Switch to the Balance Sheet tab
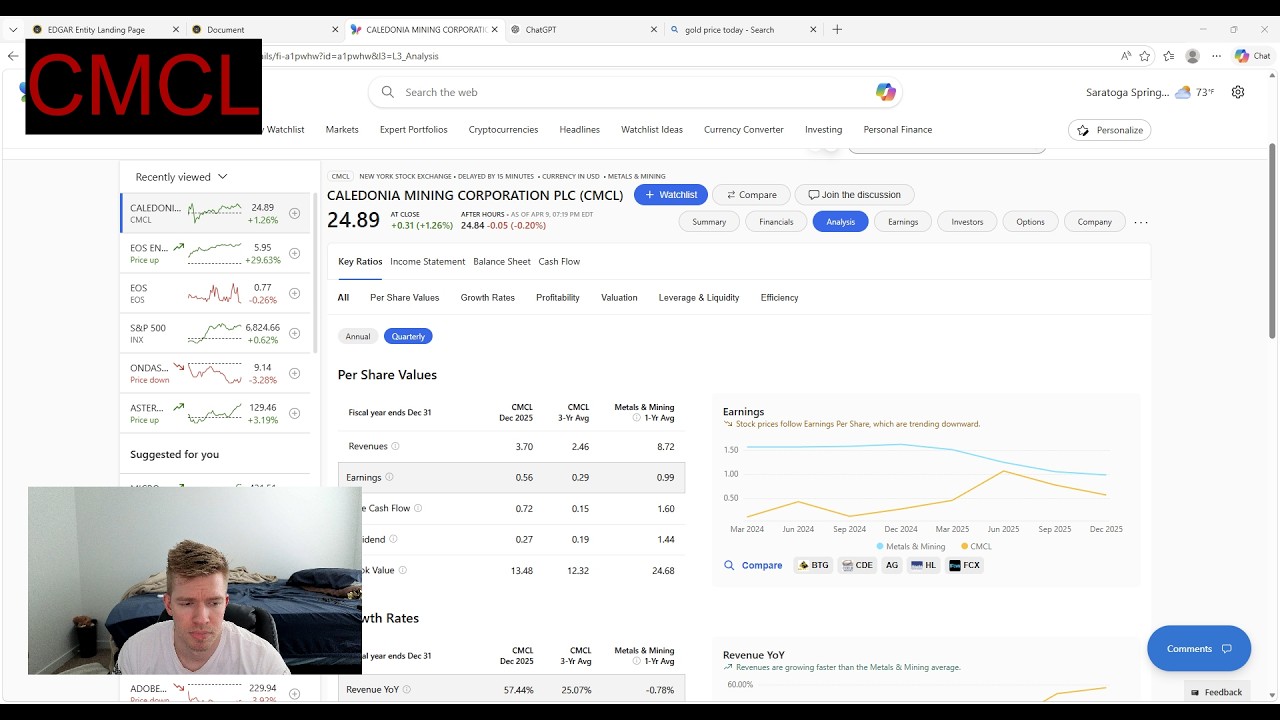The image size is (1280, 720). point(502,261)
